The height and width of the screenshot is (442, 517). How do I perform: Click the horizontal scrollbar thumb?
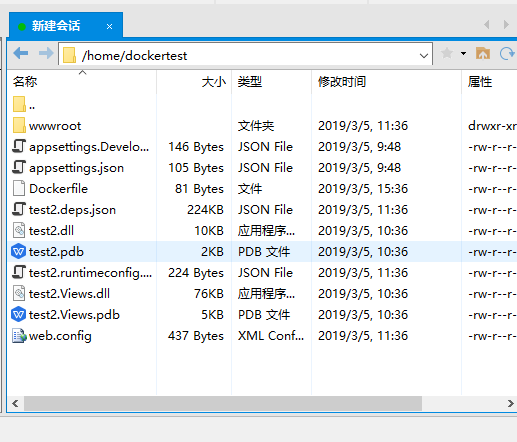tap(223, 404)
